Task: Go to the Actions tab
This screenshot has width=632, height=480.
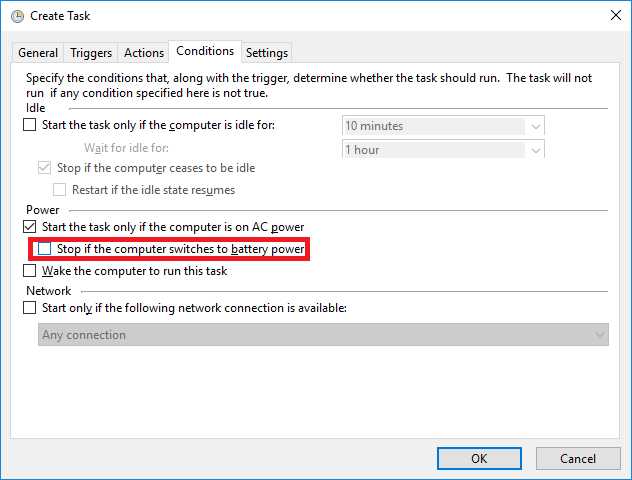Action: pyautogui.click(x=144, y=53)
